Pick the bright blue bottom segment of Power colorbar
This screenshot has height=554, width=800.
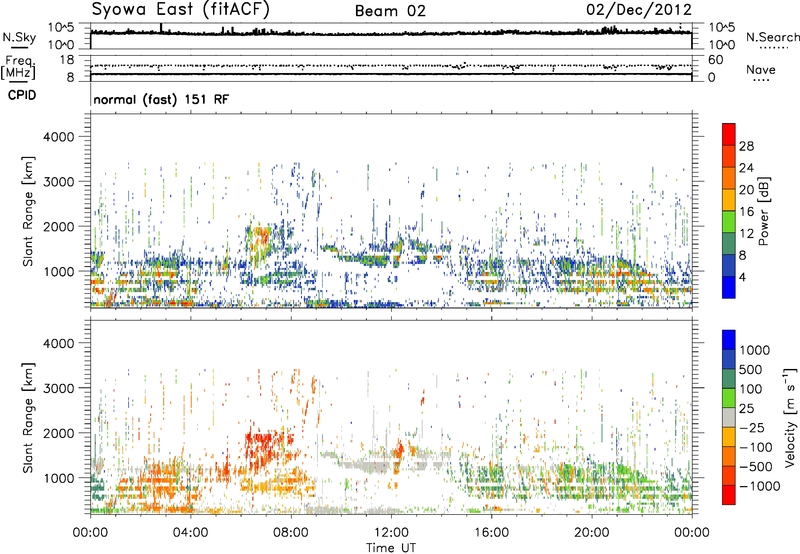click(x=729, y=287)
